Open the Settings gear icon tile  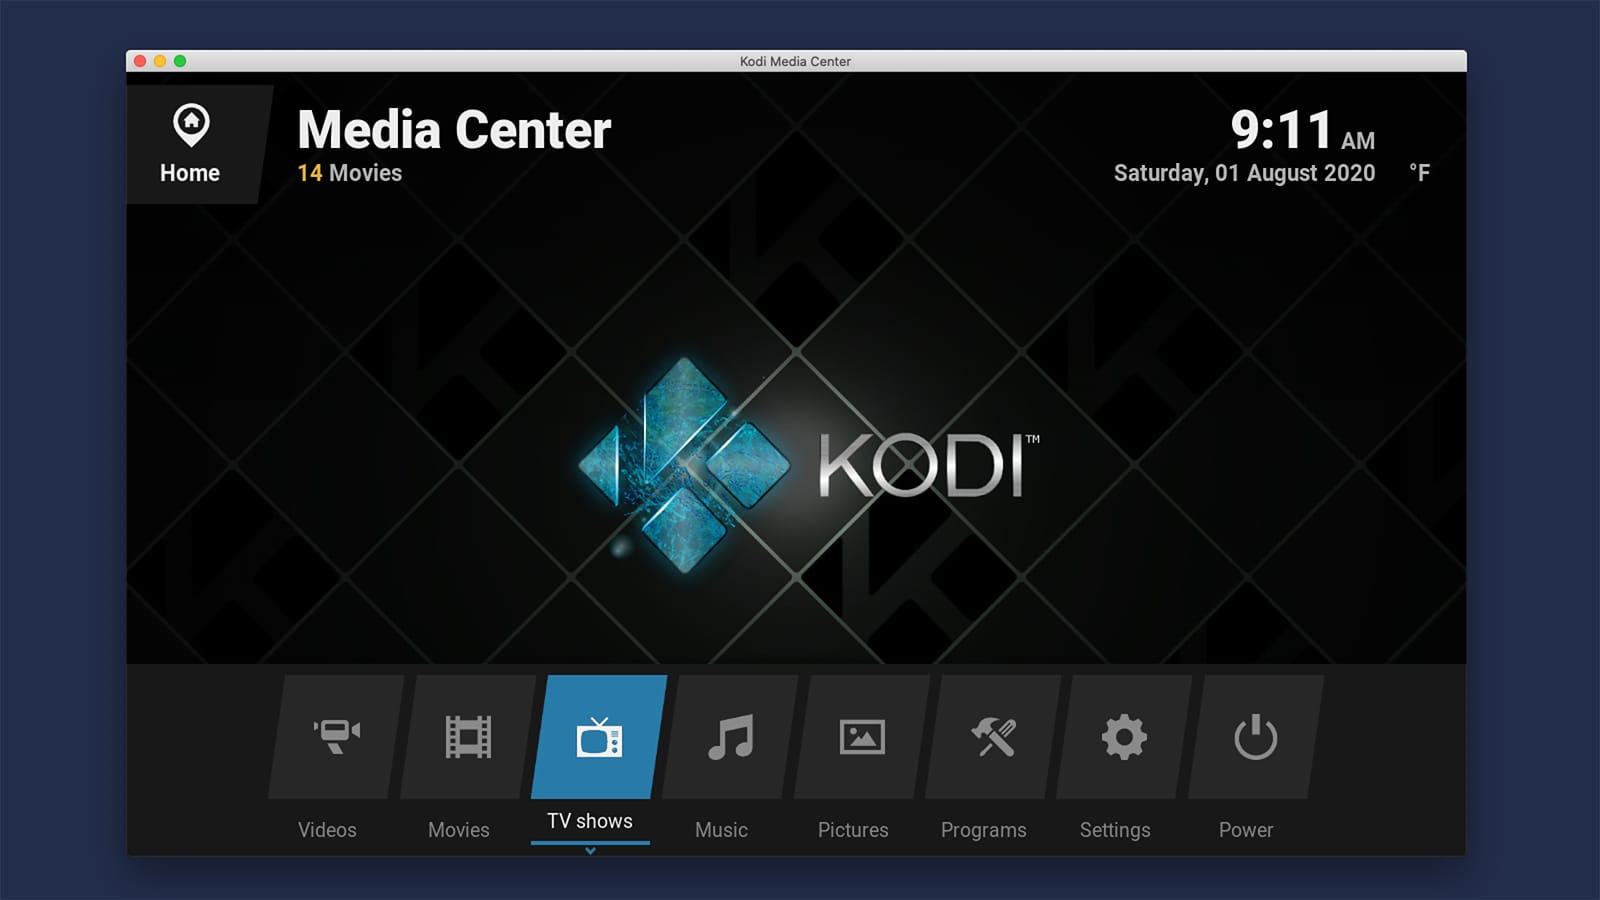point(1124,737)
